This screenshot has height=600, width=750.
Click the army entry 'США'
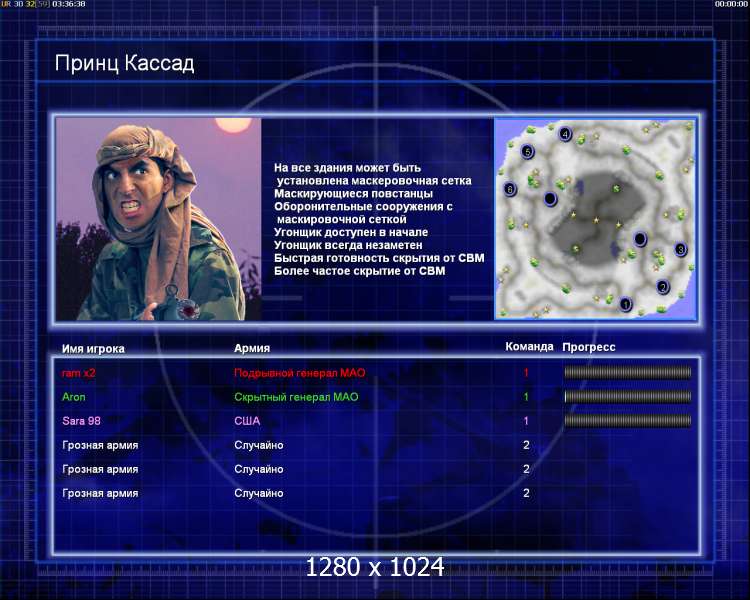tap(247, 421)
